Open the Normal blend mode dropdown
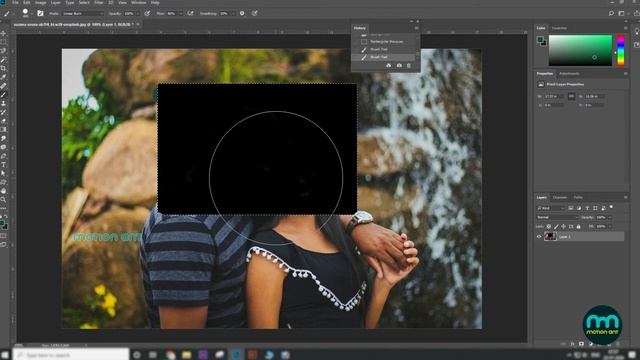The width and height of the screenshot is (640, 360). coord(558,217)
